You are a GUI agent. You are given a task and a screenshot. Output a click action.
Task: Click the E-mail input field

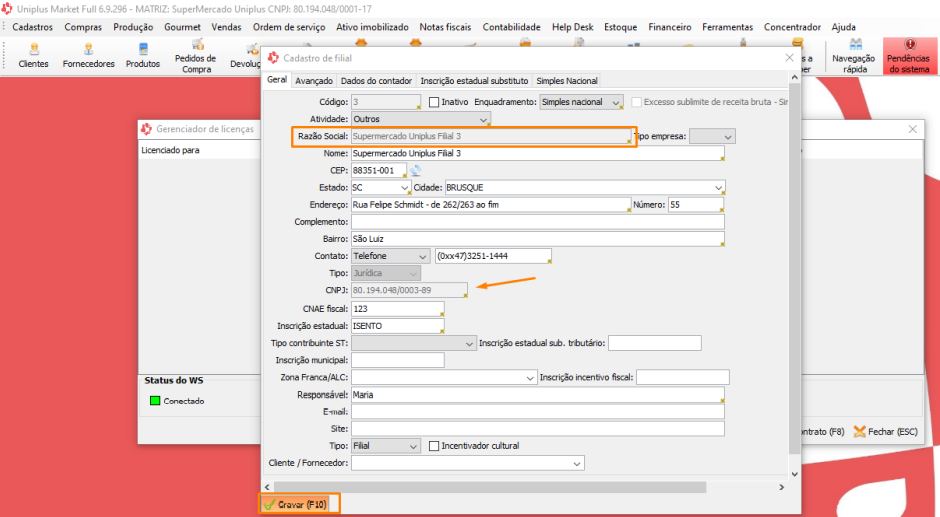[x=538, y=412]
